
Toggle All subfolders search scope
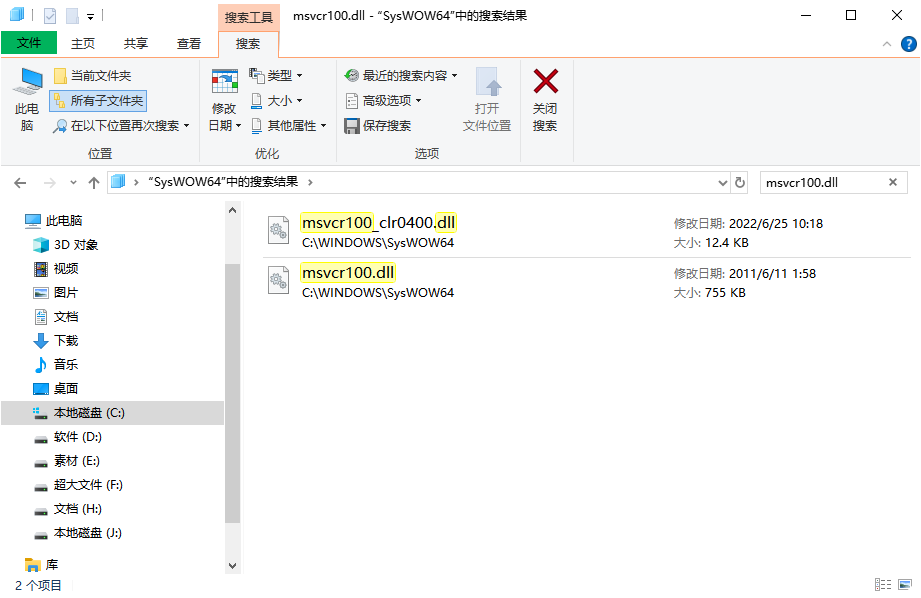98,100
